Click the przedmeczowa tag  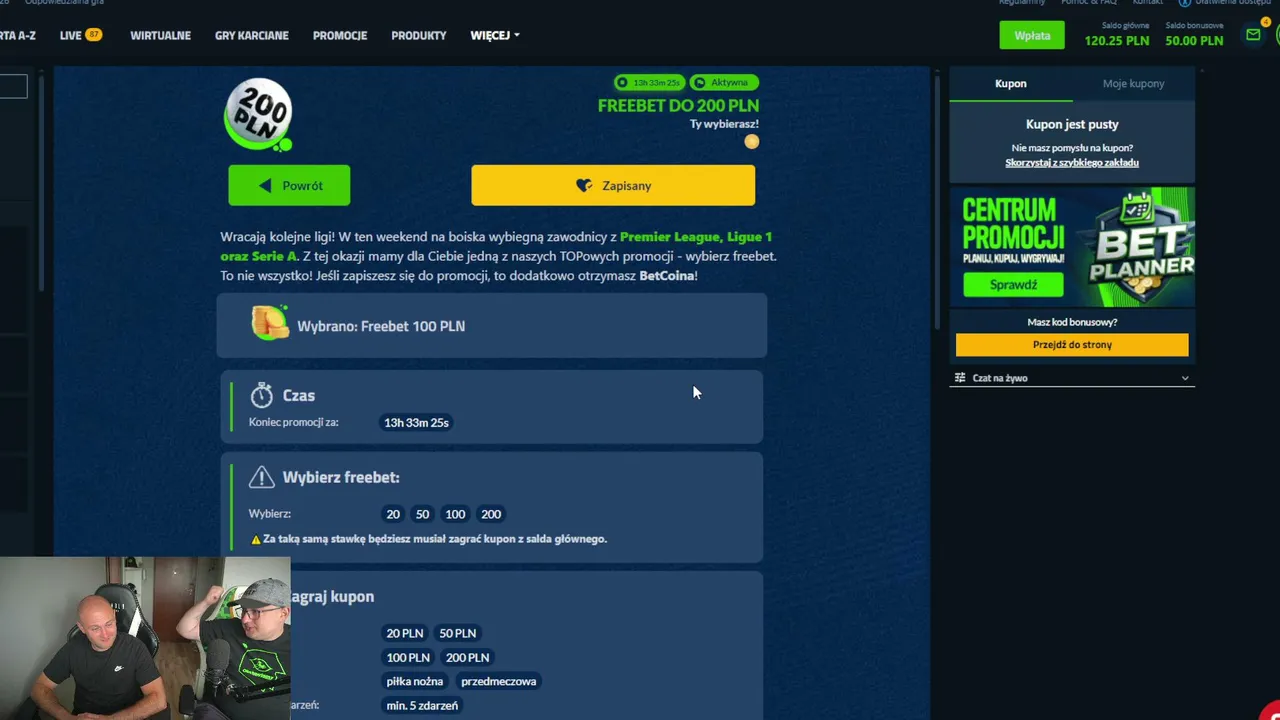[x=499, y=681]
